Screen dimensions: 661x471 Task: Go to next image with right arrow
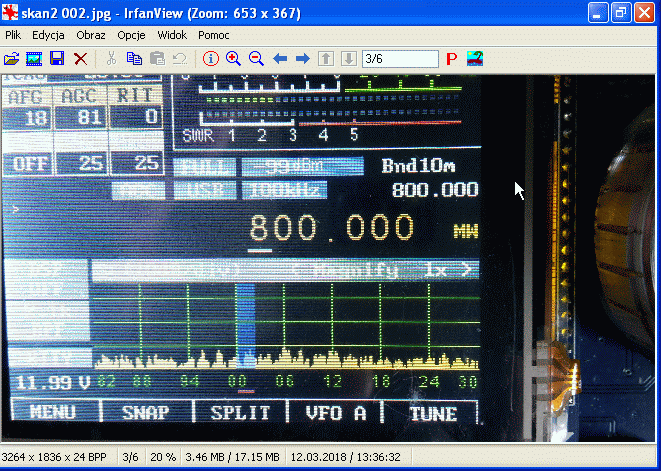point(302,59)
